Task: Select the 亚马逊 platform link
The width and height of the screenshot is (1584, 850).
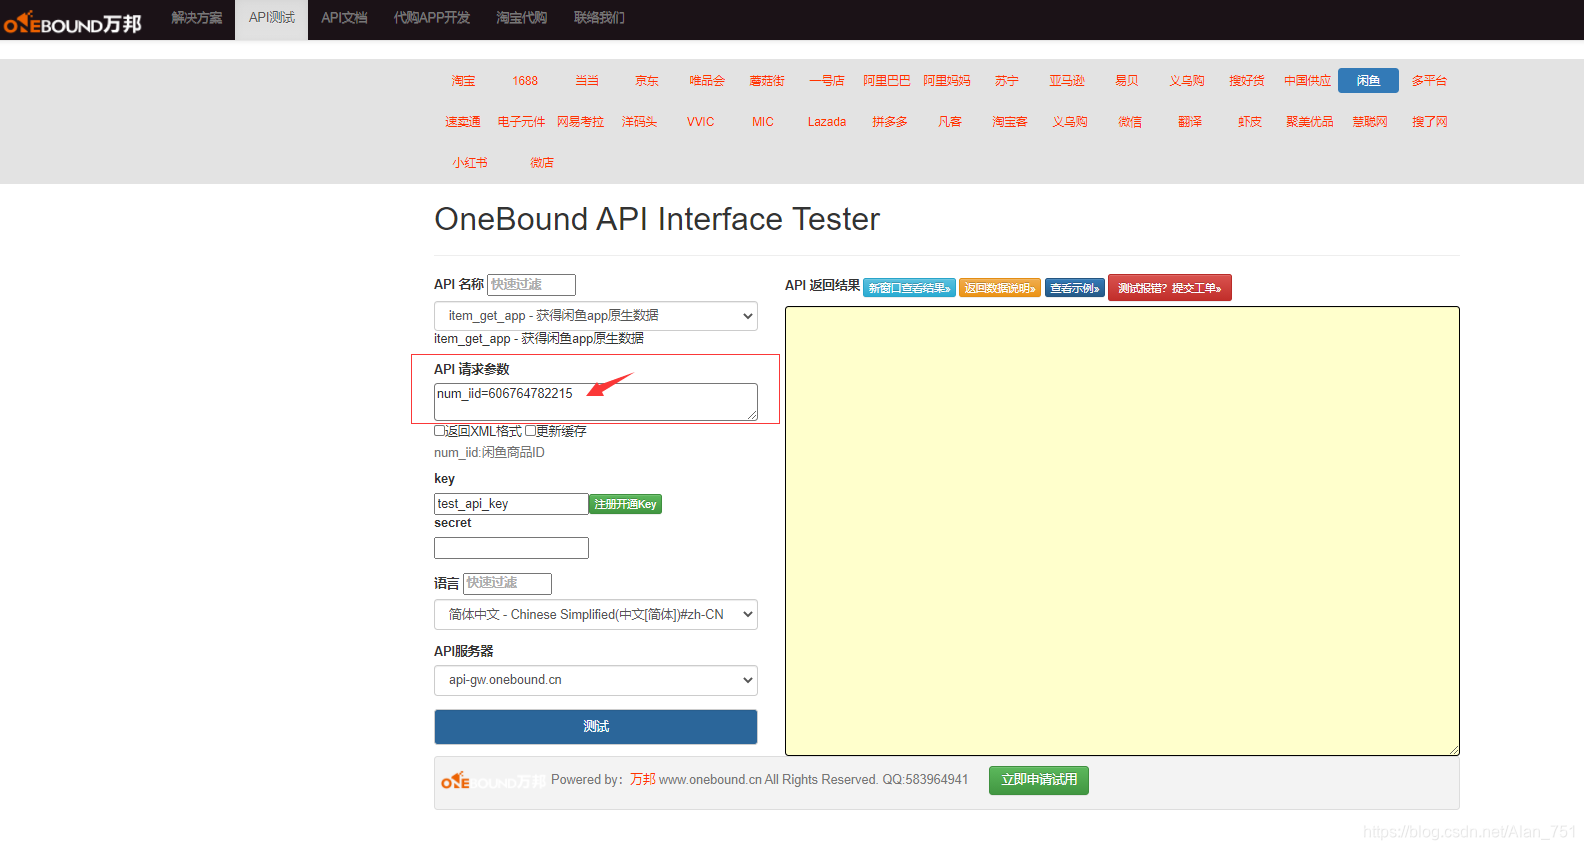Action: [1067, 81]
